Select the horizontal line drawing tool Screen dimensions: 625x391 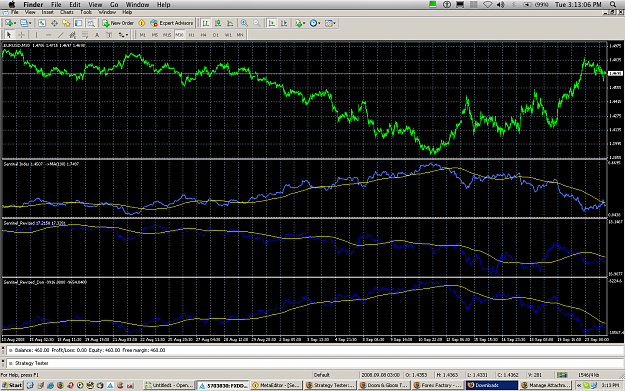pyautogui.click(x=49, y=35)
